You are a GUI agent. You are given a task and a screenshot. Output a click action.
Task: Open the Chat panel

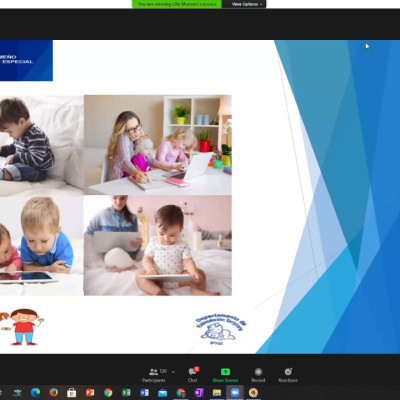[x=193, y=375]
